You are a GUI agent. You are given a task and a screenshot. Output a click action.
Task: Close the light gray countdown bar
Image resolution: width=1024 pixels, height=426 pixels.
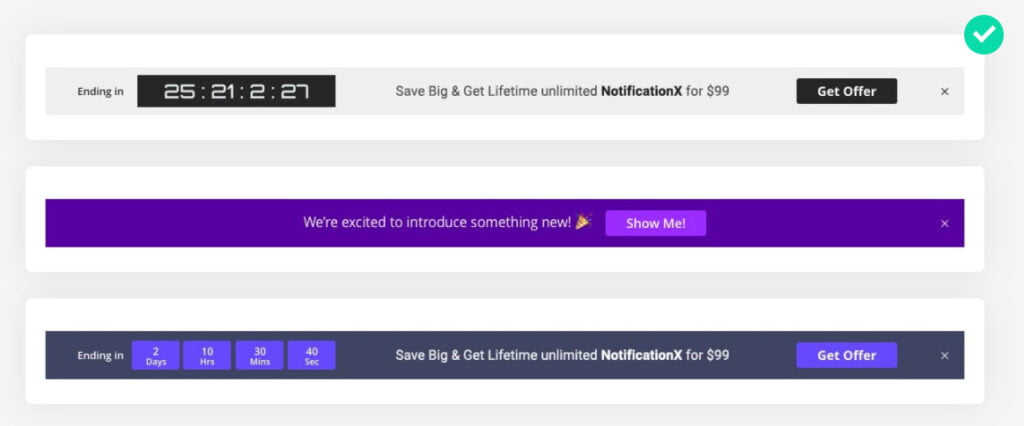(x=944, y=91)
